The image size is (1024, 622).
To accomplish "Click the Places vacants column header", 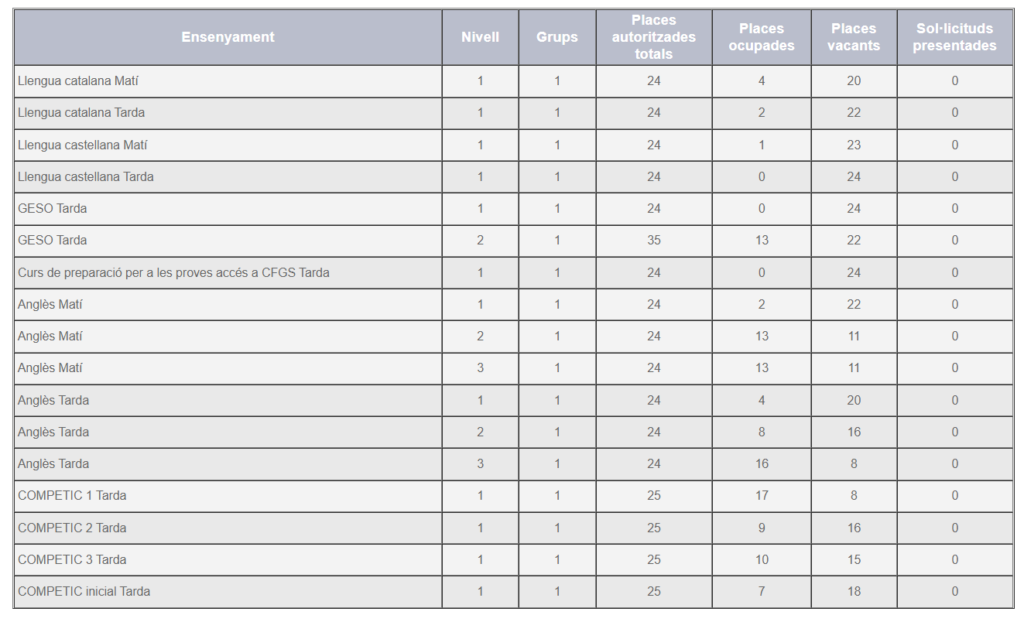I will tap(854, 37).
